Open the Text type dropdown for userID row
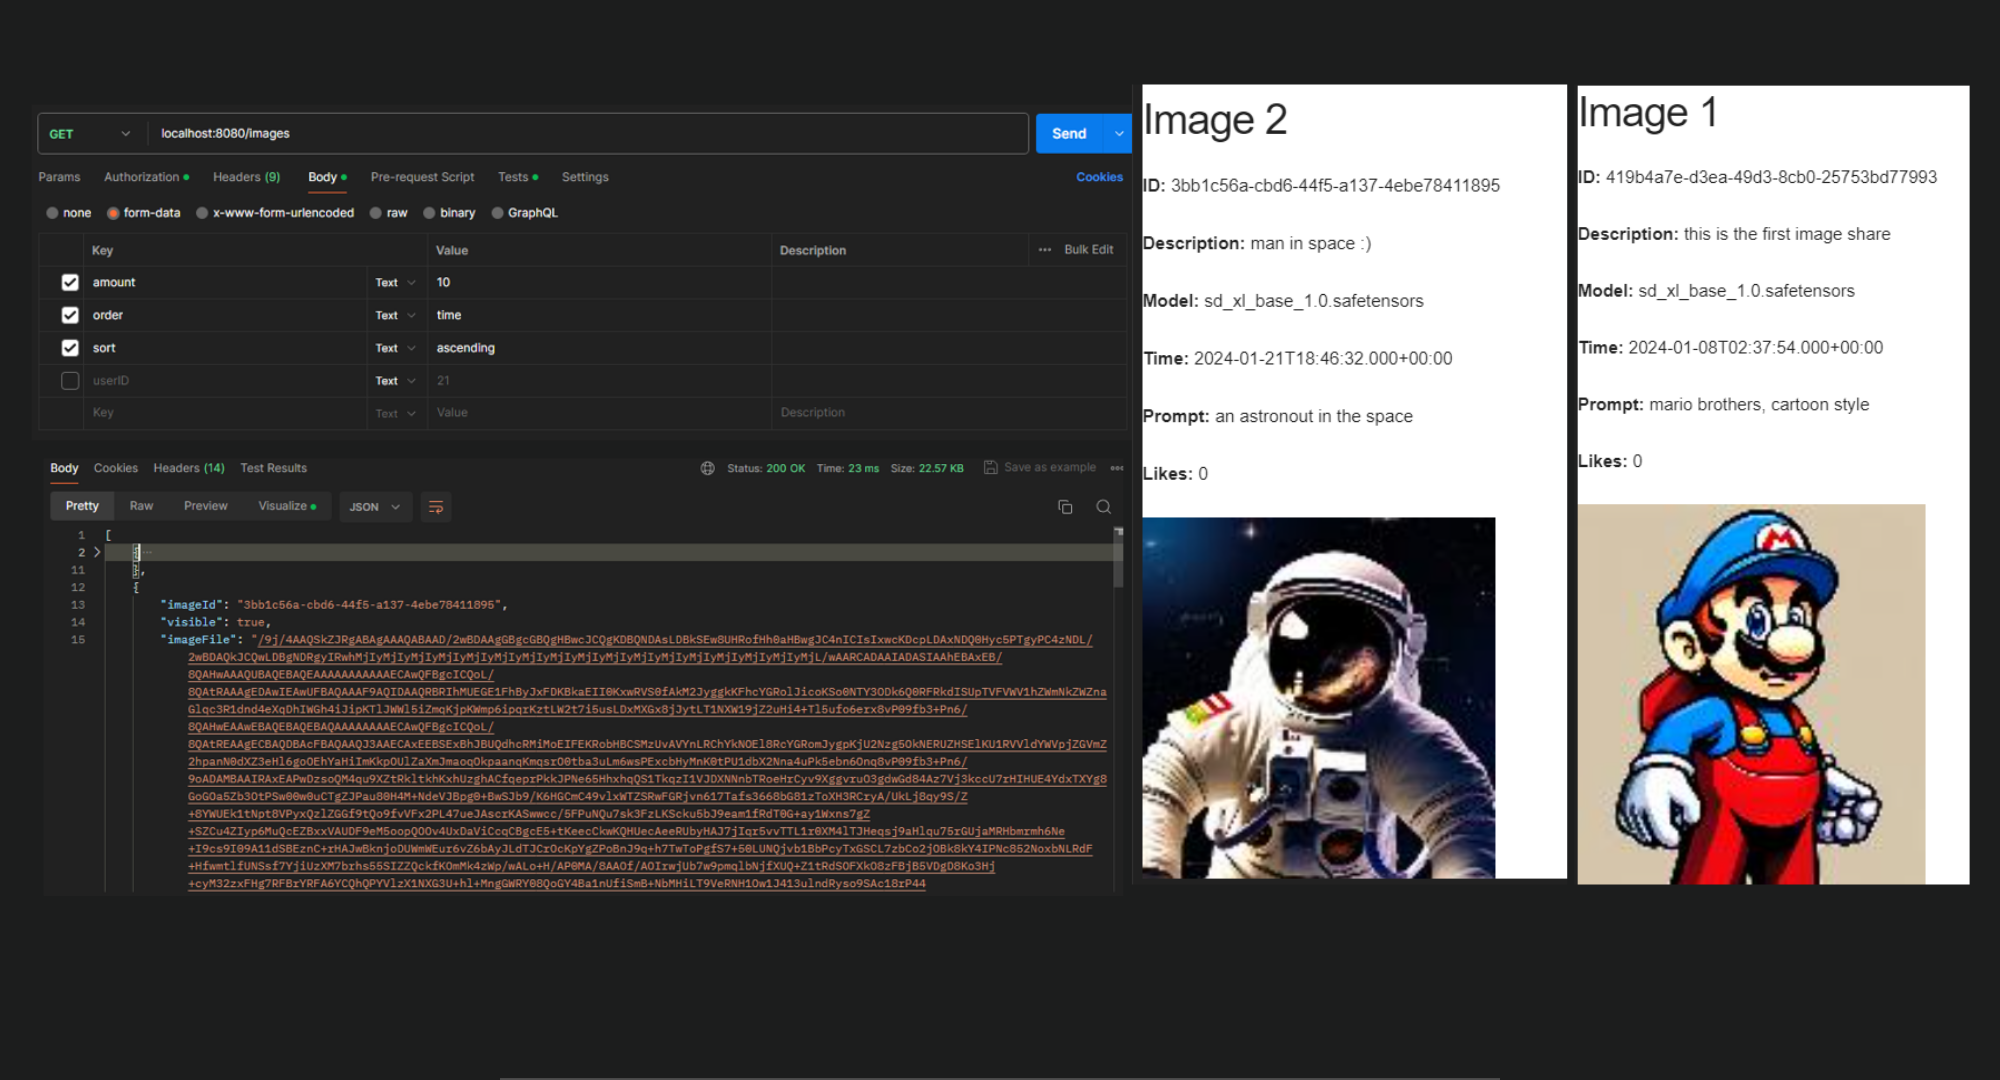The width and height of the screenshot is (2000, 1080). click(396, 381)
